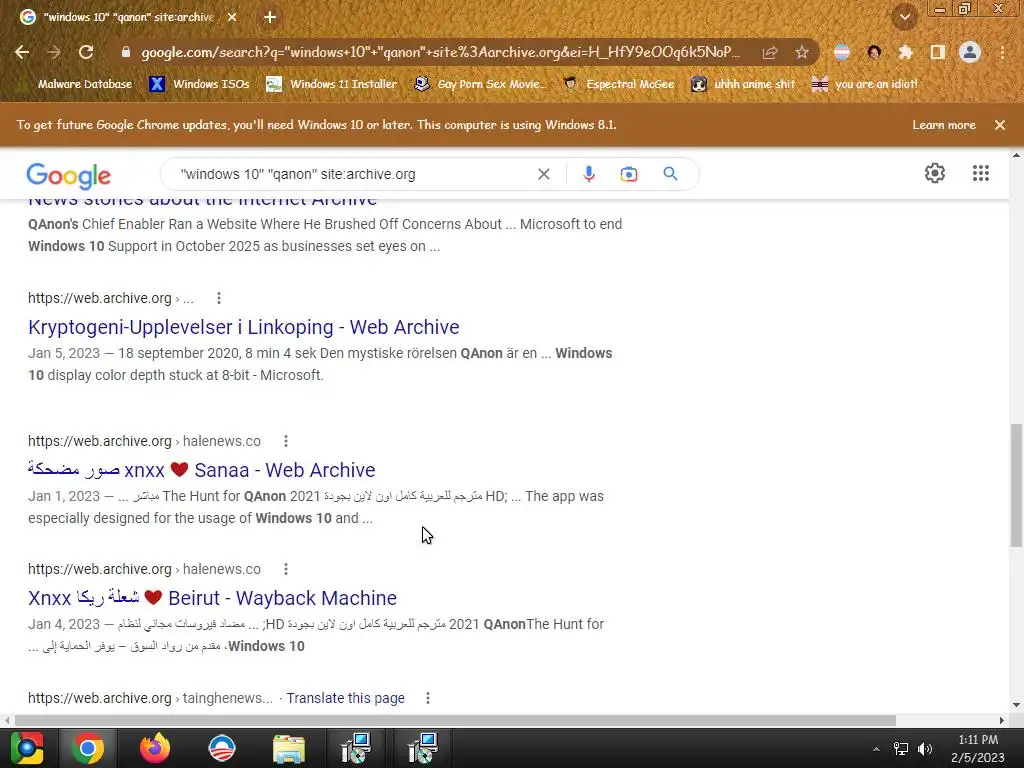The height and width of the screenshot is (768, 1024).
Task: Open the Espectral McGee bookmark
Action: pos(618,84)
